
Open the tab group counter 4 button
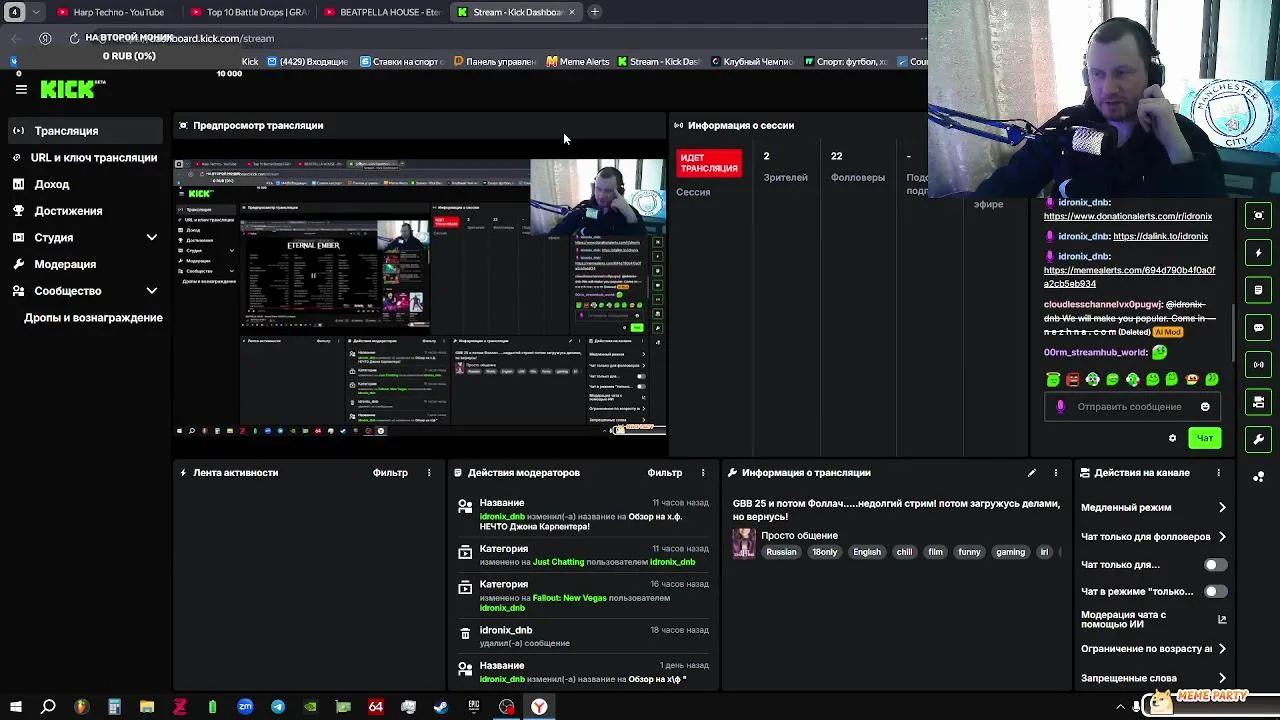click(14, 12)
